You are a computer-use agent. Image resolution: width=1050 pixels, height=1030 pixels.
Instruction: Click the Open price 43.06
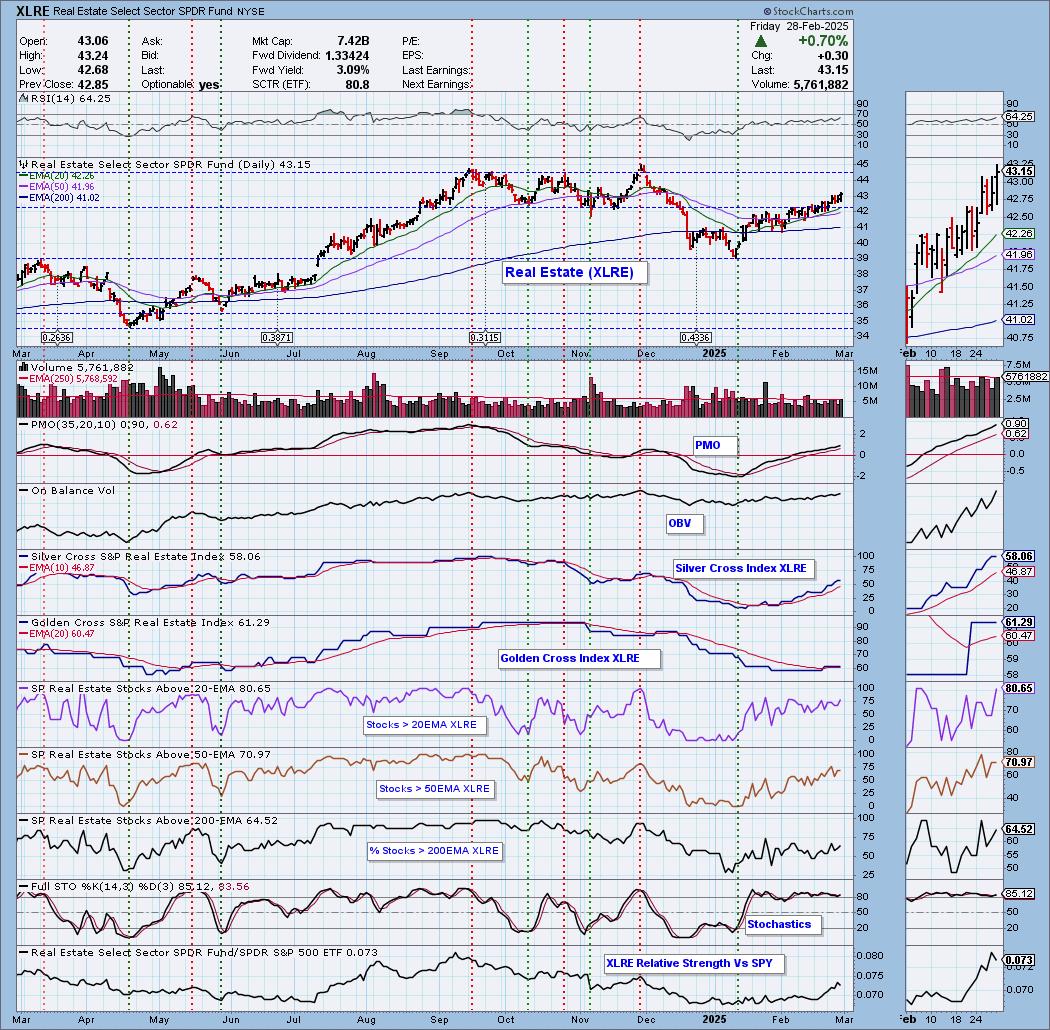[x=92, y=42]
